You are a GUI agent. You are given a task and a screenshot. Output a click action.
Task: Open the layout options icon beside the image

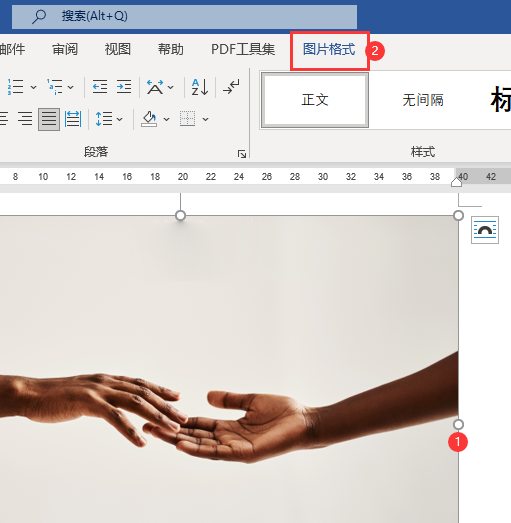pyautogui.click(x=485, y=230)
